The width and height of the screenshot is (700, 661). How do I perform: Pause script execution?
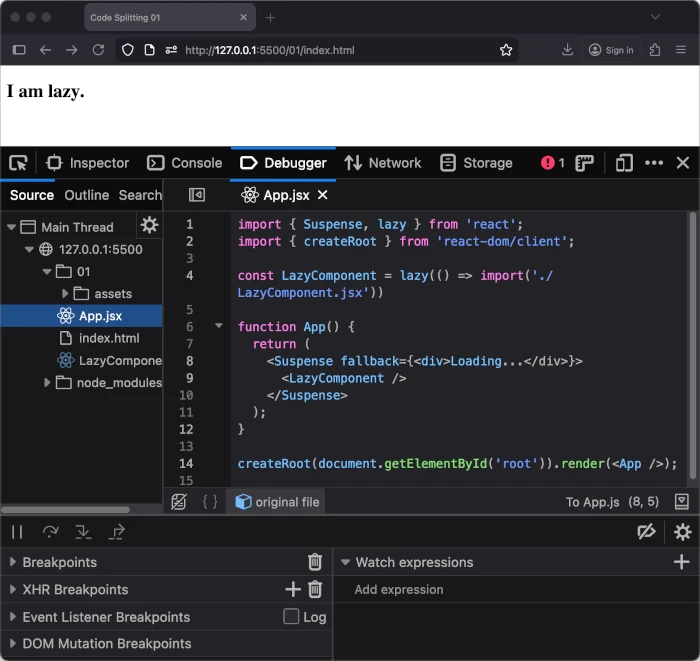point(17,532)
